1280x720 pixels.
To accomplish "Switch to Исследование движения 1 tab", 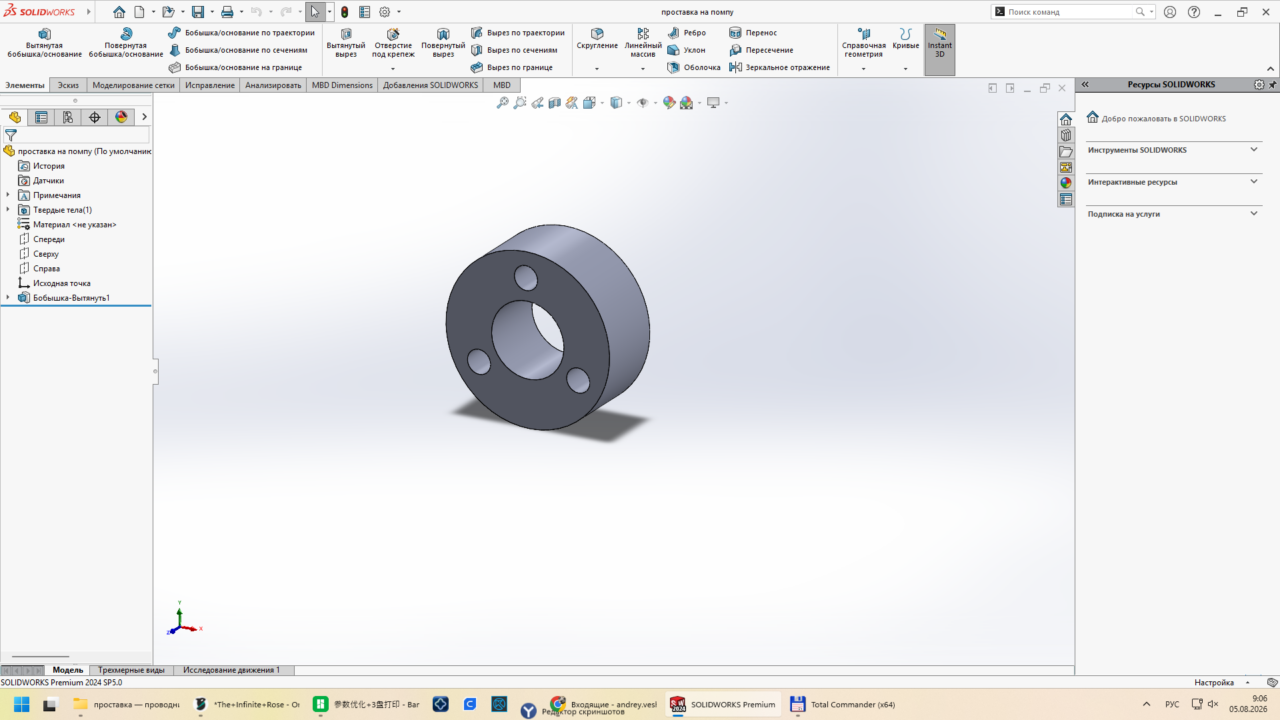I will tap(231, 670).
